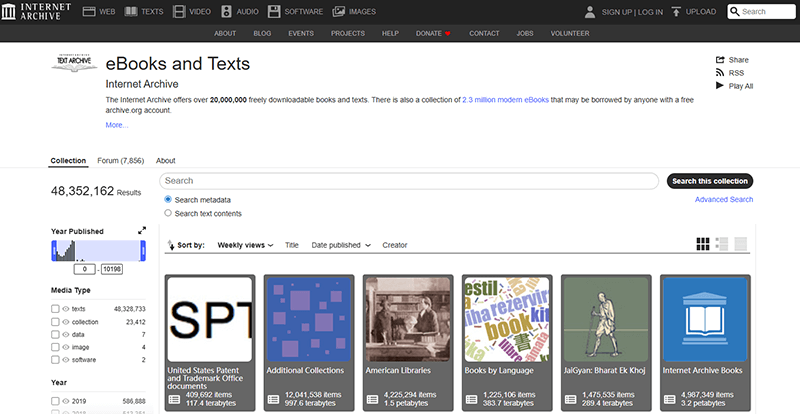This screenshot has height=414, width=800.
Task: Check the software media type checkbox
Action: 55,360
